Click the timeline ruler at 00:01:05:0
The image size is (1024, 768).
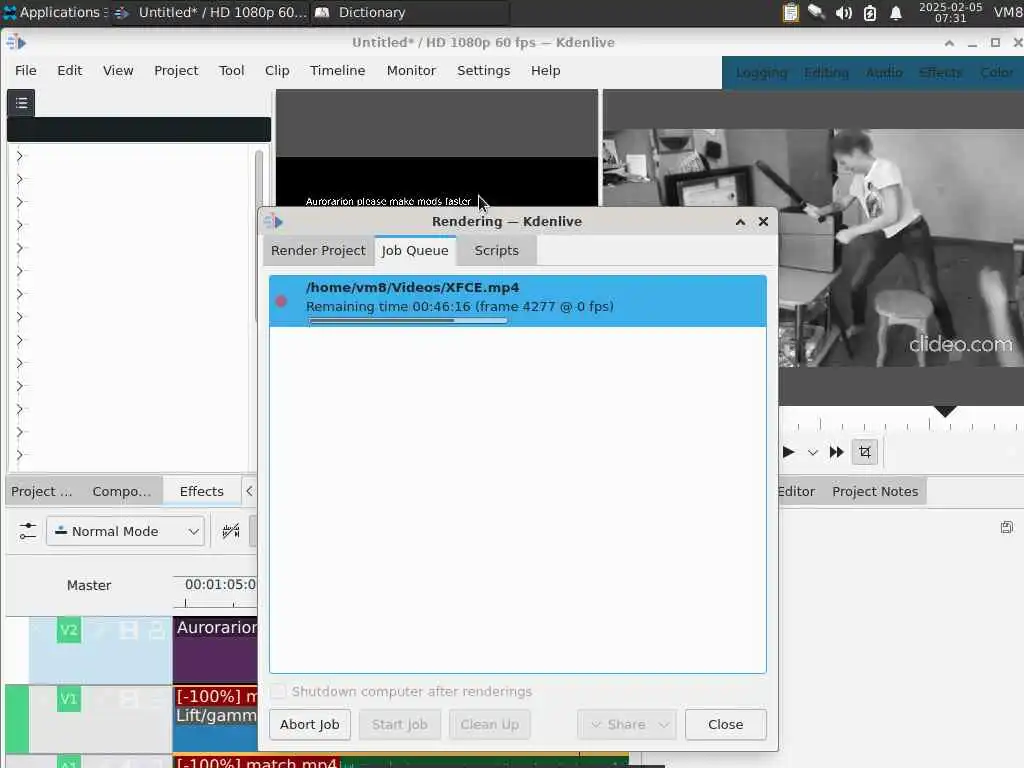216,592
